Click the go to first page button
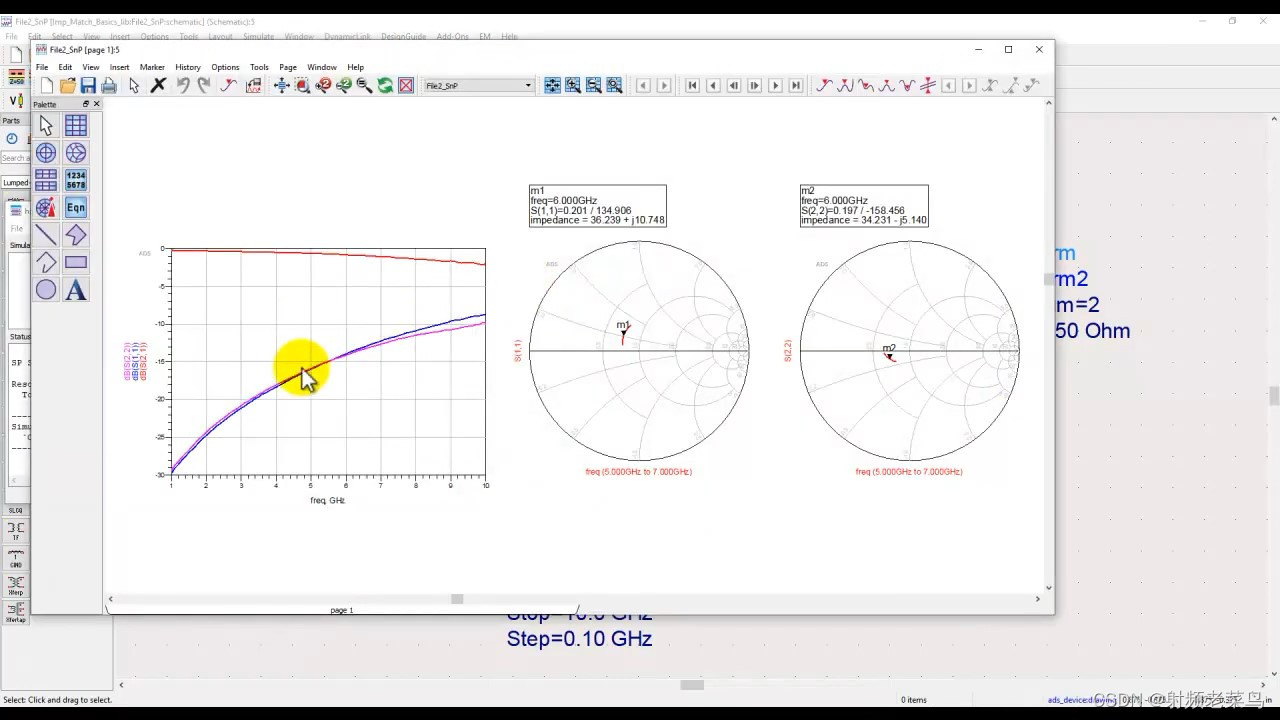 pos(692,86)
